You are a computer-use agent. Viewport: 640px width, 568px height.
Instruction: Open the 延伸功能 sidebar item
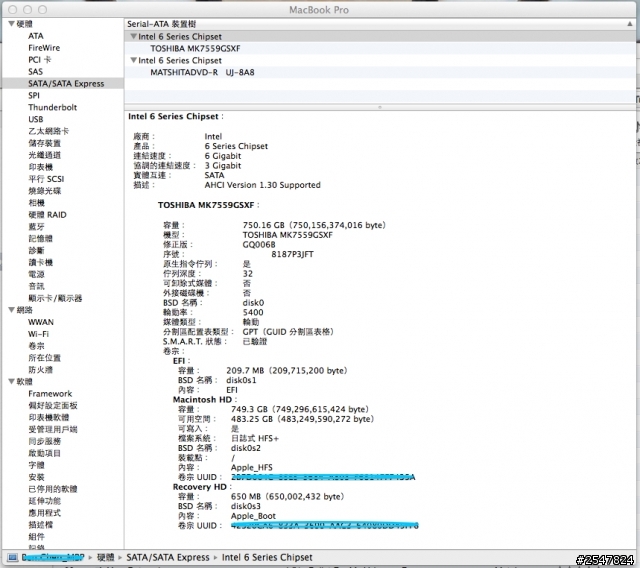tap(44, 501)
